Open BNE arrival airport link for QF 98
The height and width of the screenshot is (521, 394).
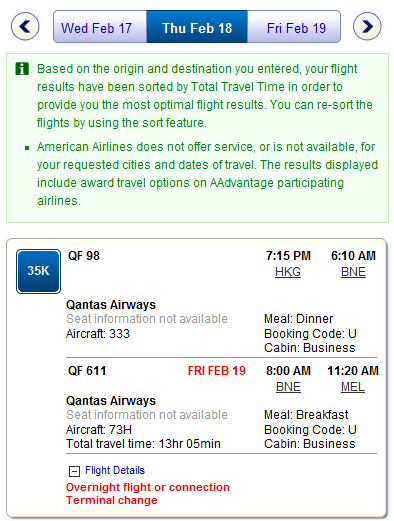353,272
